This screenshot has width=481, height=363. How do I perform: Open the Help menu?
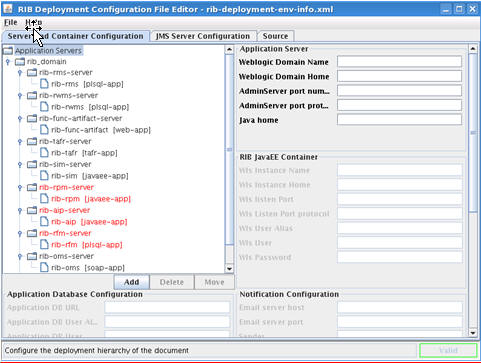(x=33, y=23)
